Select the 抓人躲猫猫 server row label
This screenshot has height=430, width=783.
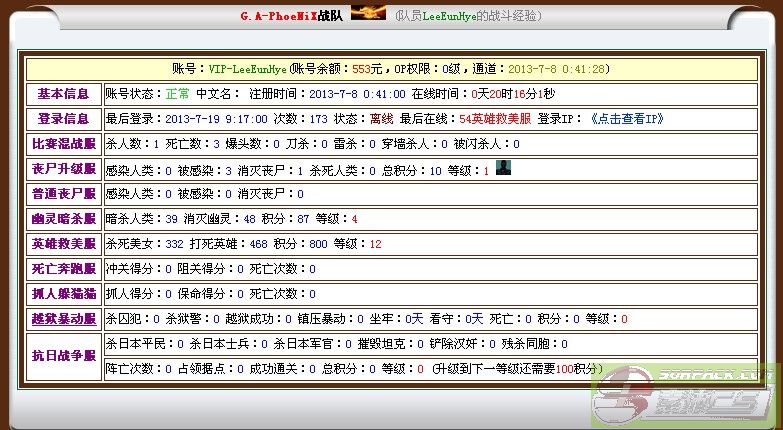63,294
